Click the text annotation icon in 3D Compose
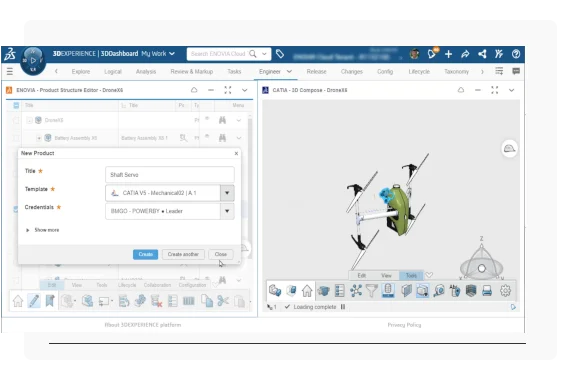570x380 pixels. [454, 291]
